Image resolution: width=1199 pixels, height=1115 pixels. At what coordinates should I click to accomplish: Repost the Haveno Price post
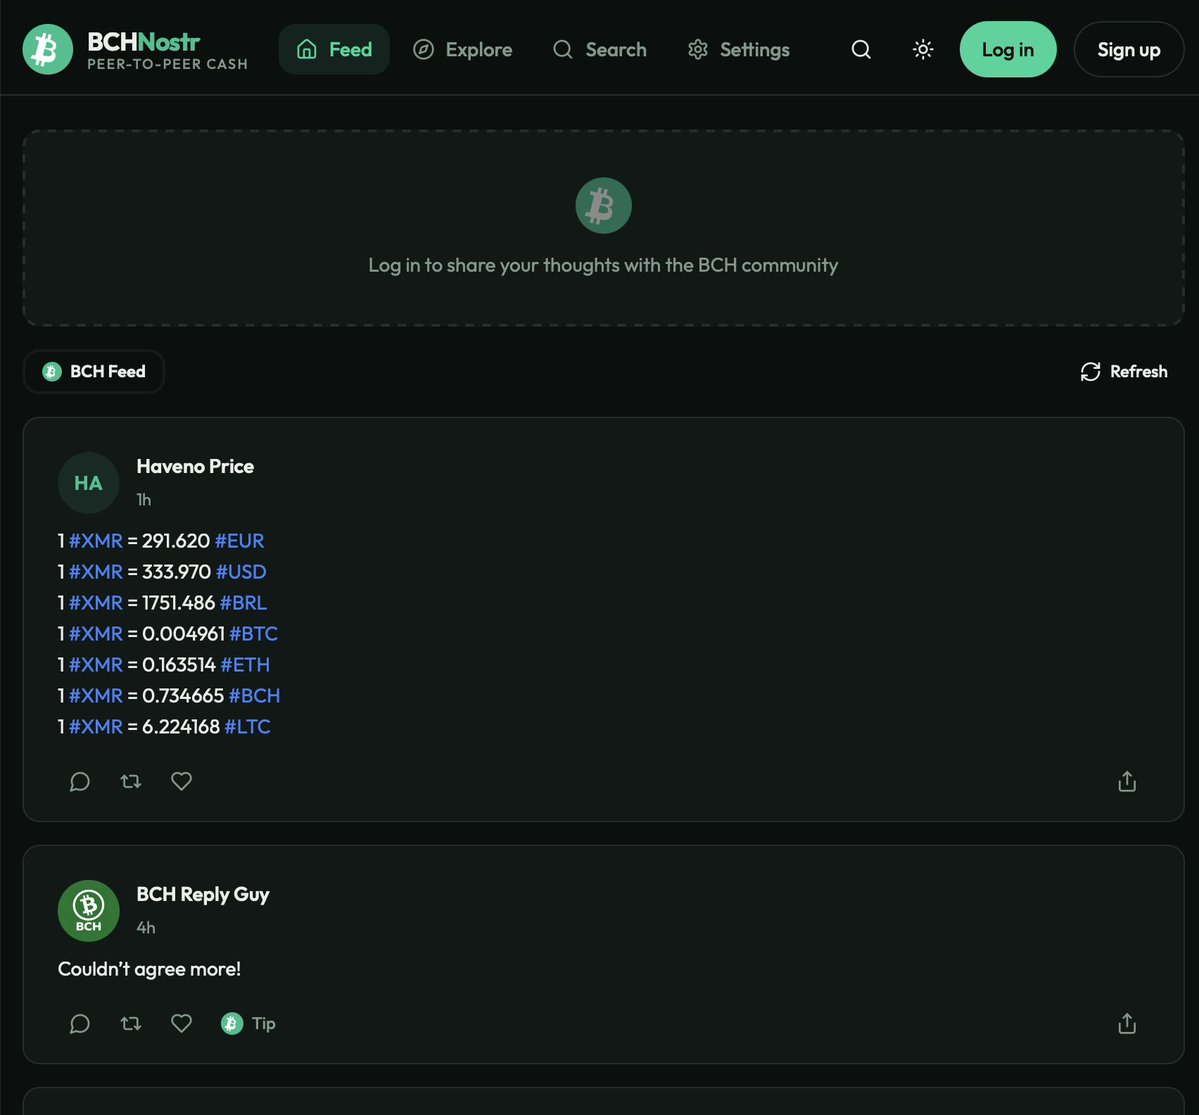click(x=131, y=782)
